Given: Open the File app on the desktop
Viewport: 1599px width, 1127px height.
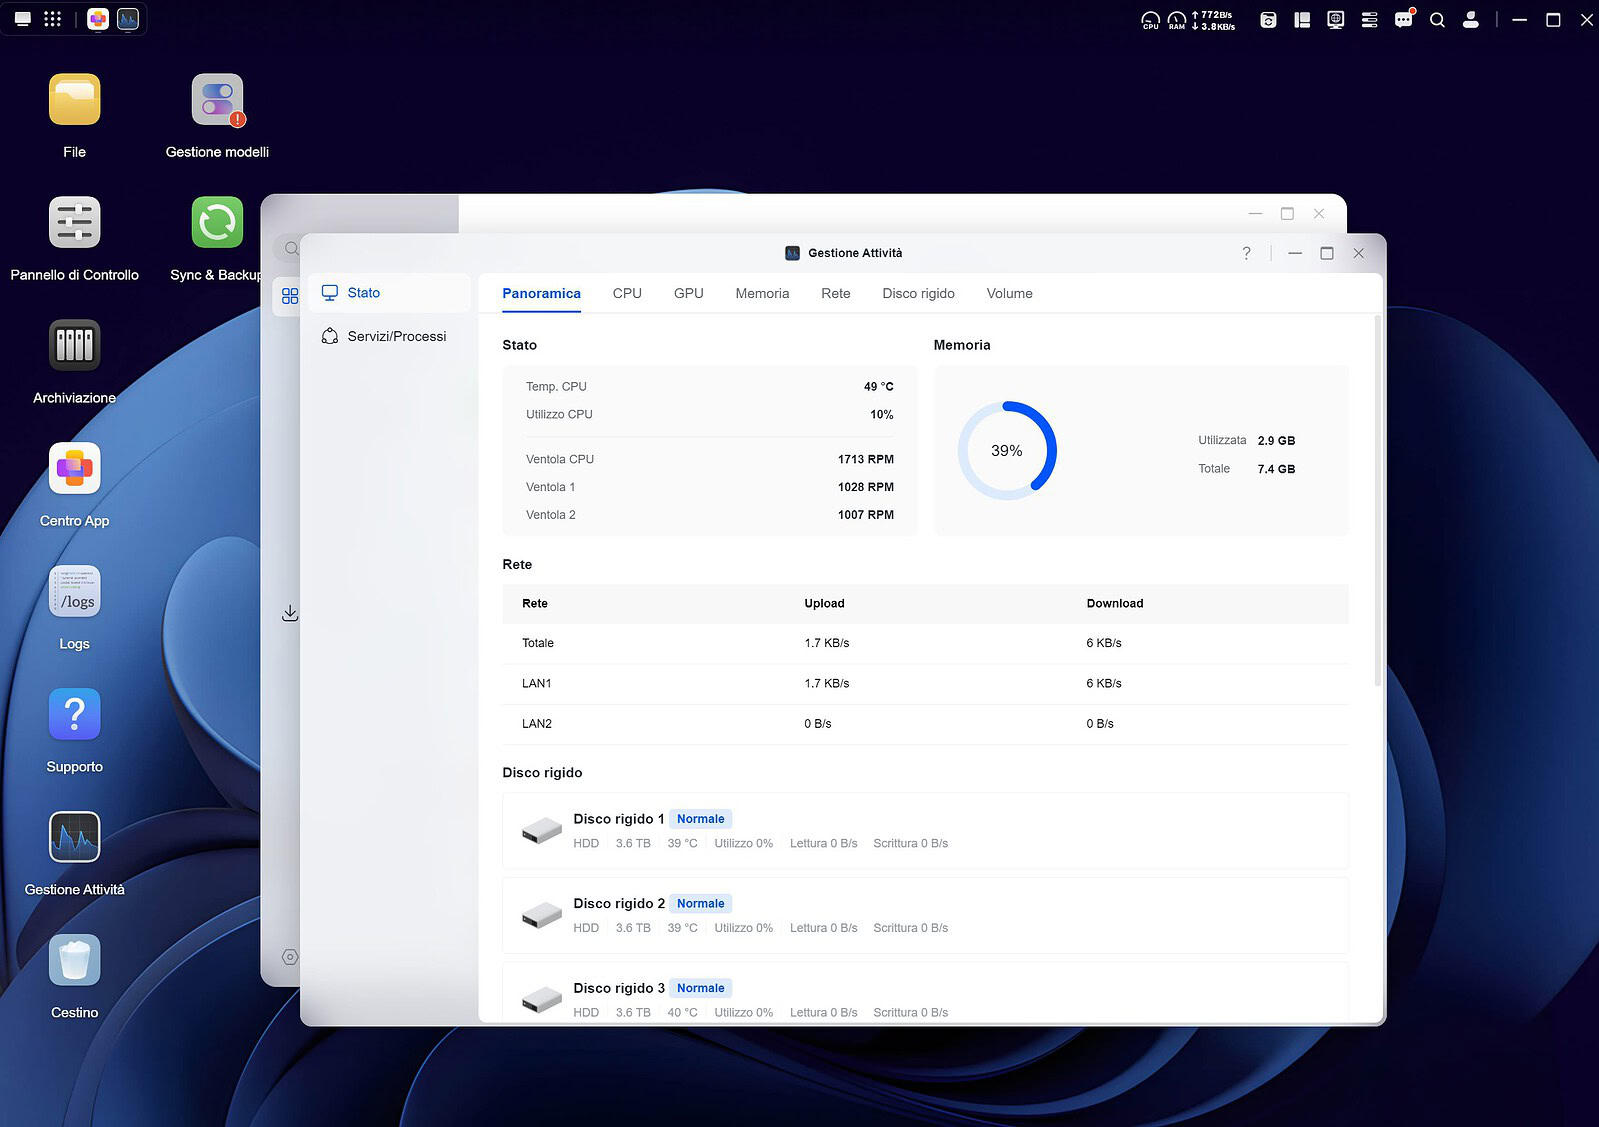Looking at the screenshot, I should 75,100.
